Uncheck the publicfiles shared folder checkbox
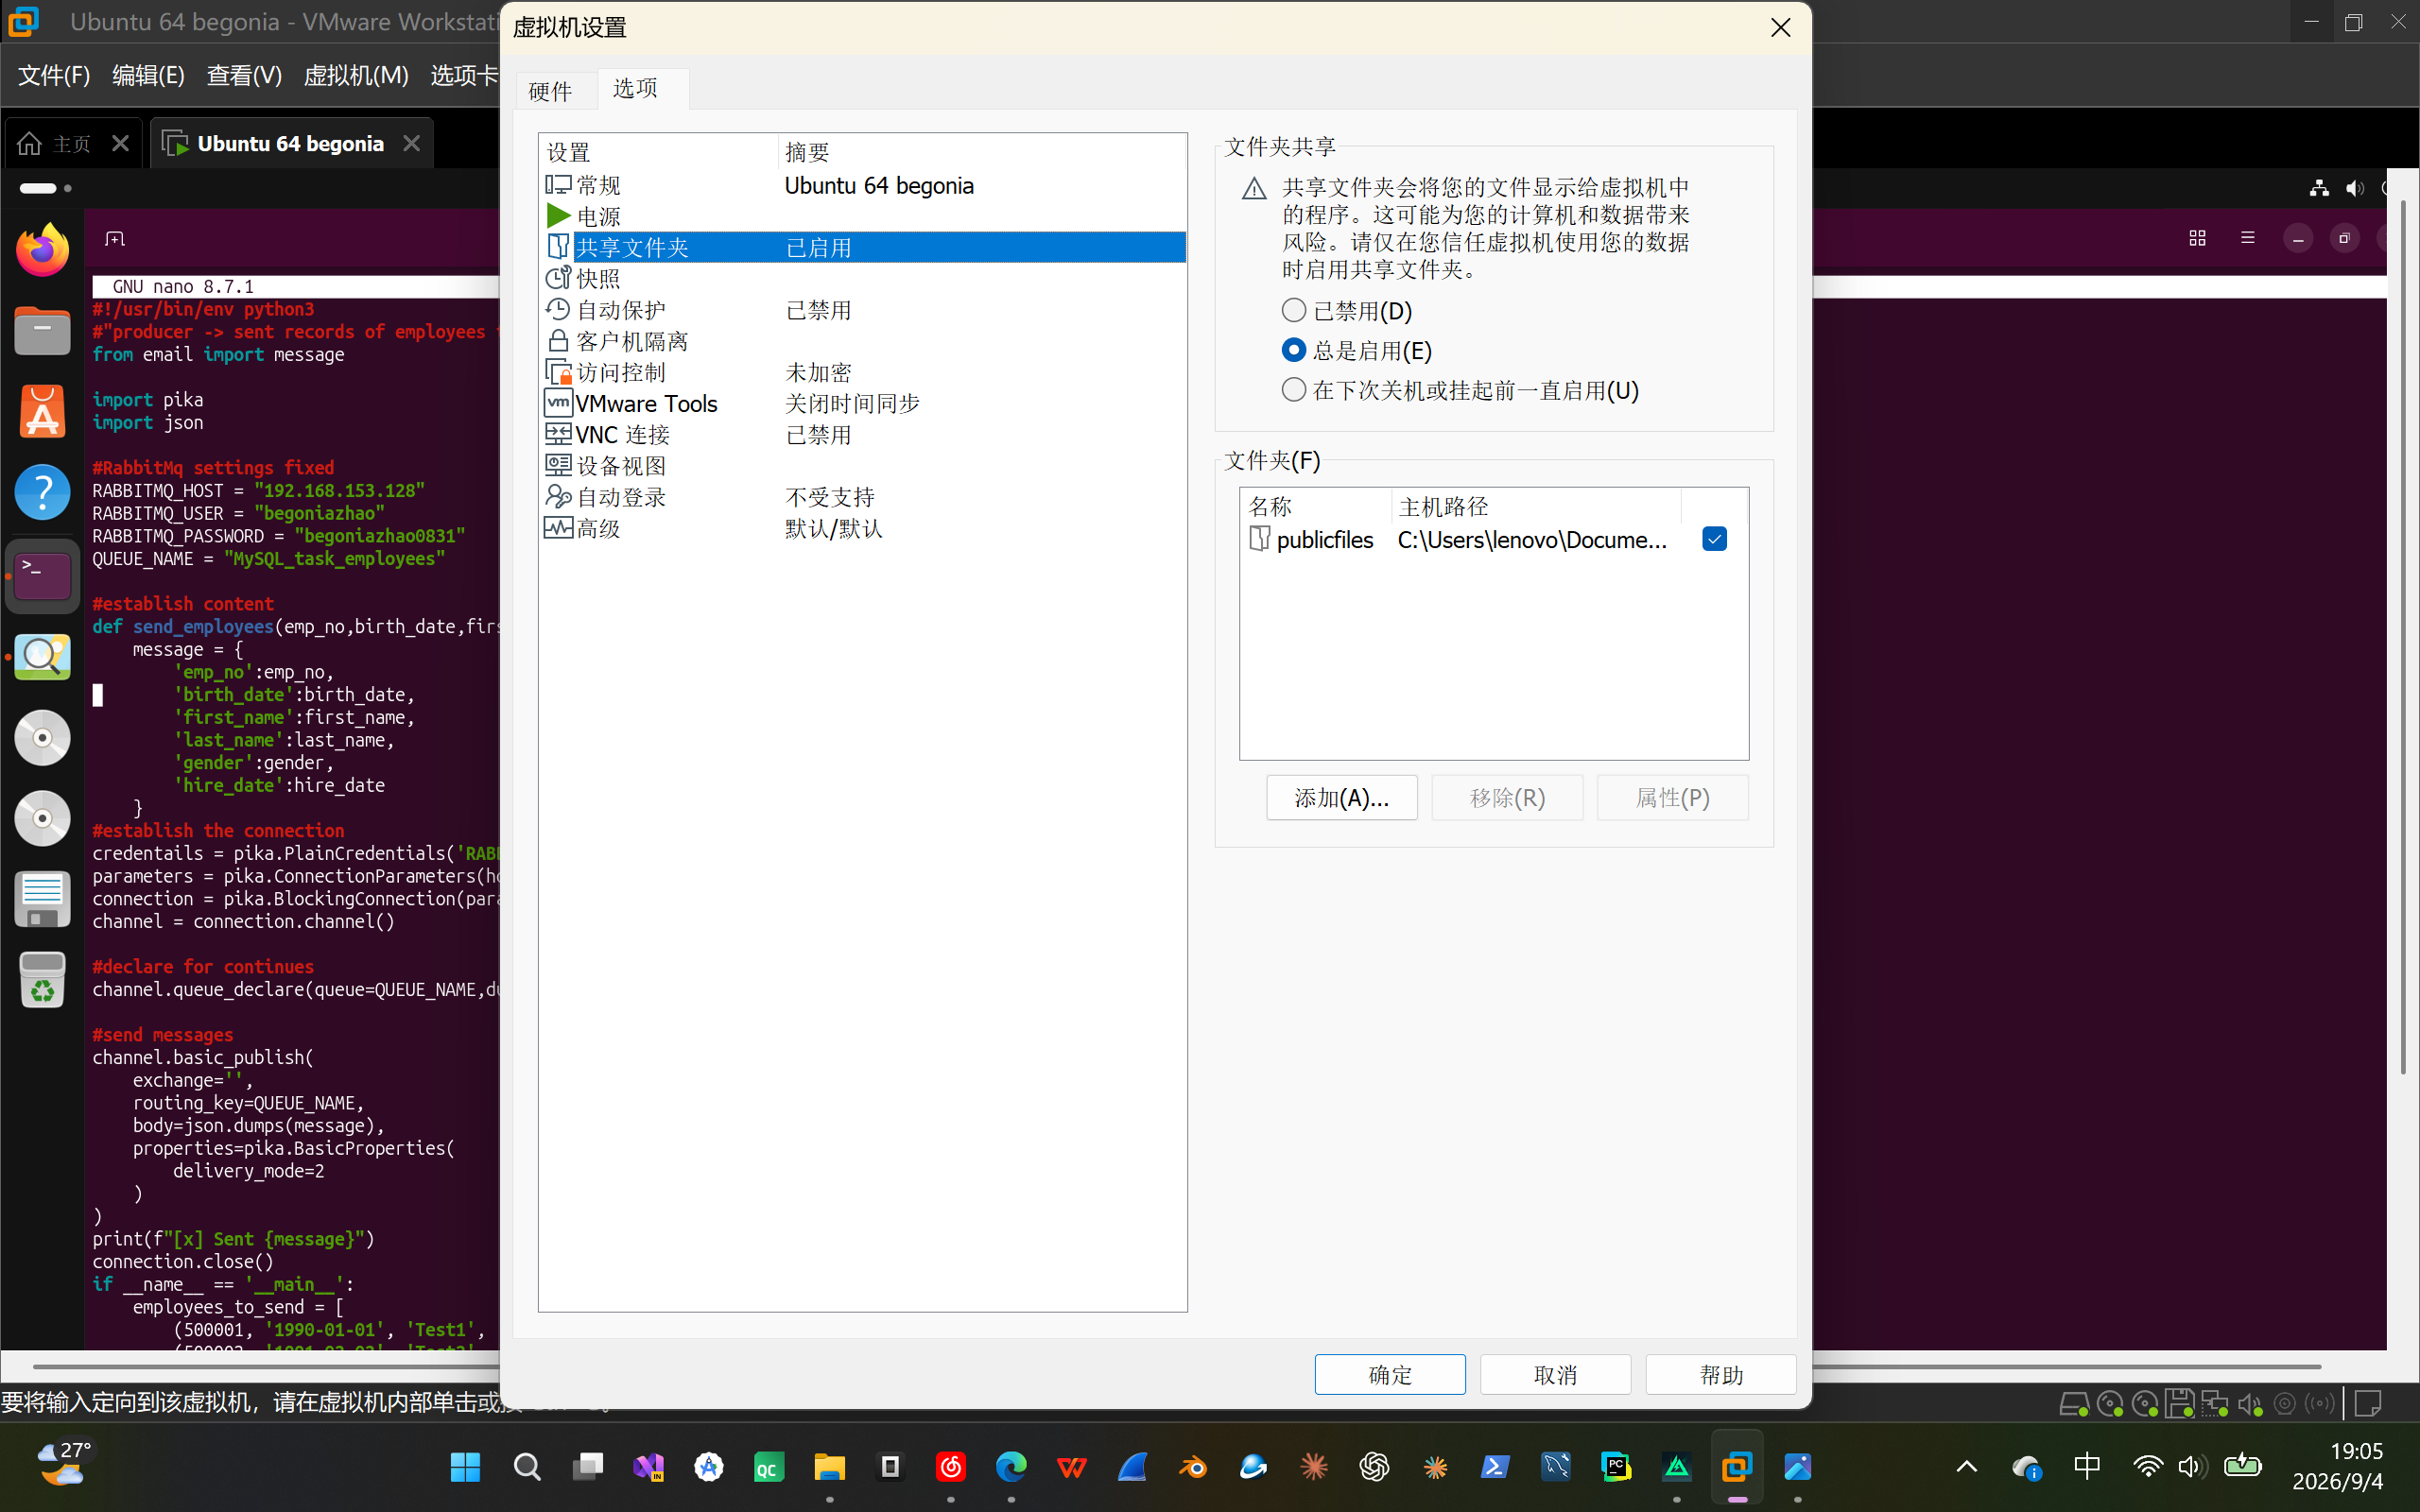 pyautogui.click(x=1714, y=539)
